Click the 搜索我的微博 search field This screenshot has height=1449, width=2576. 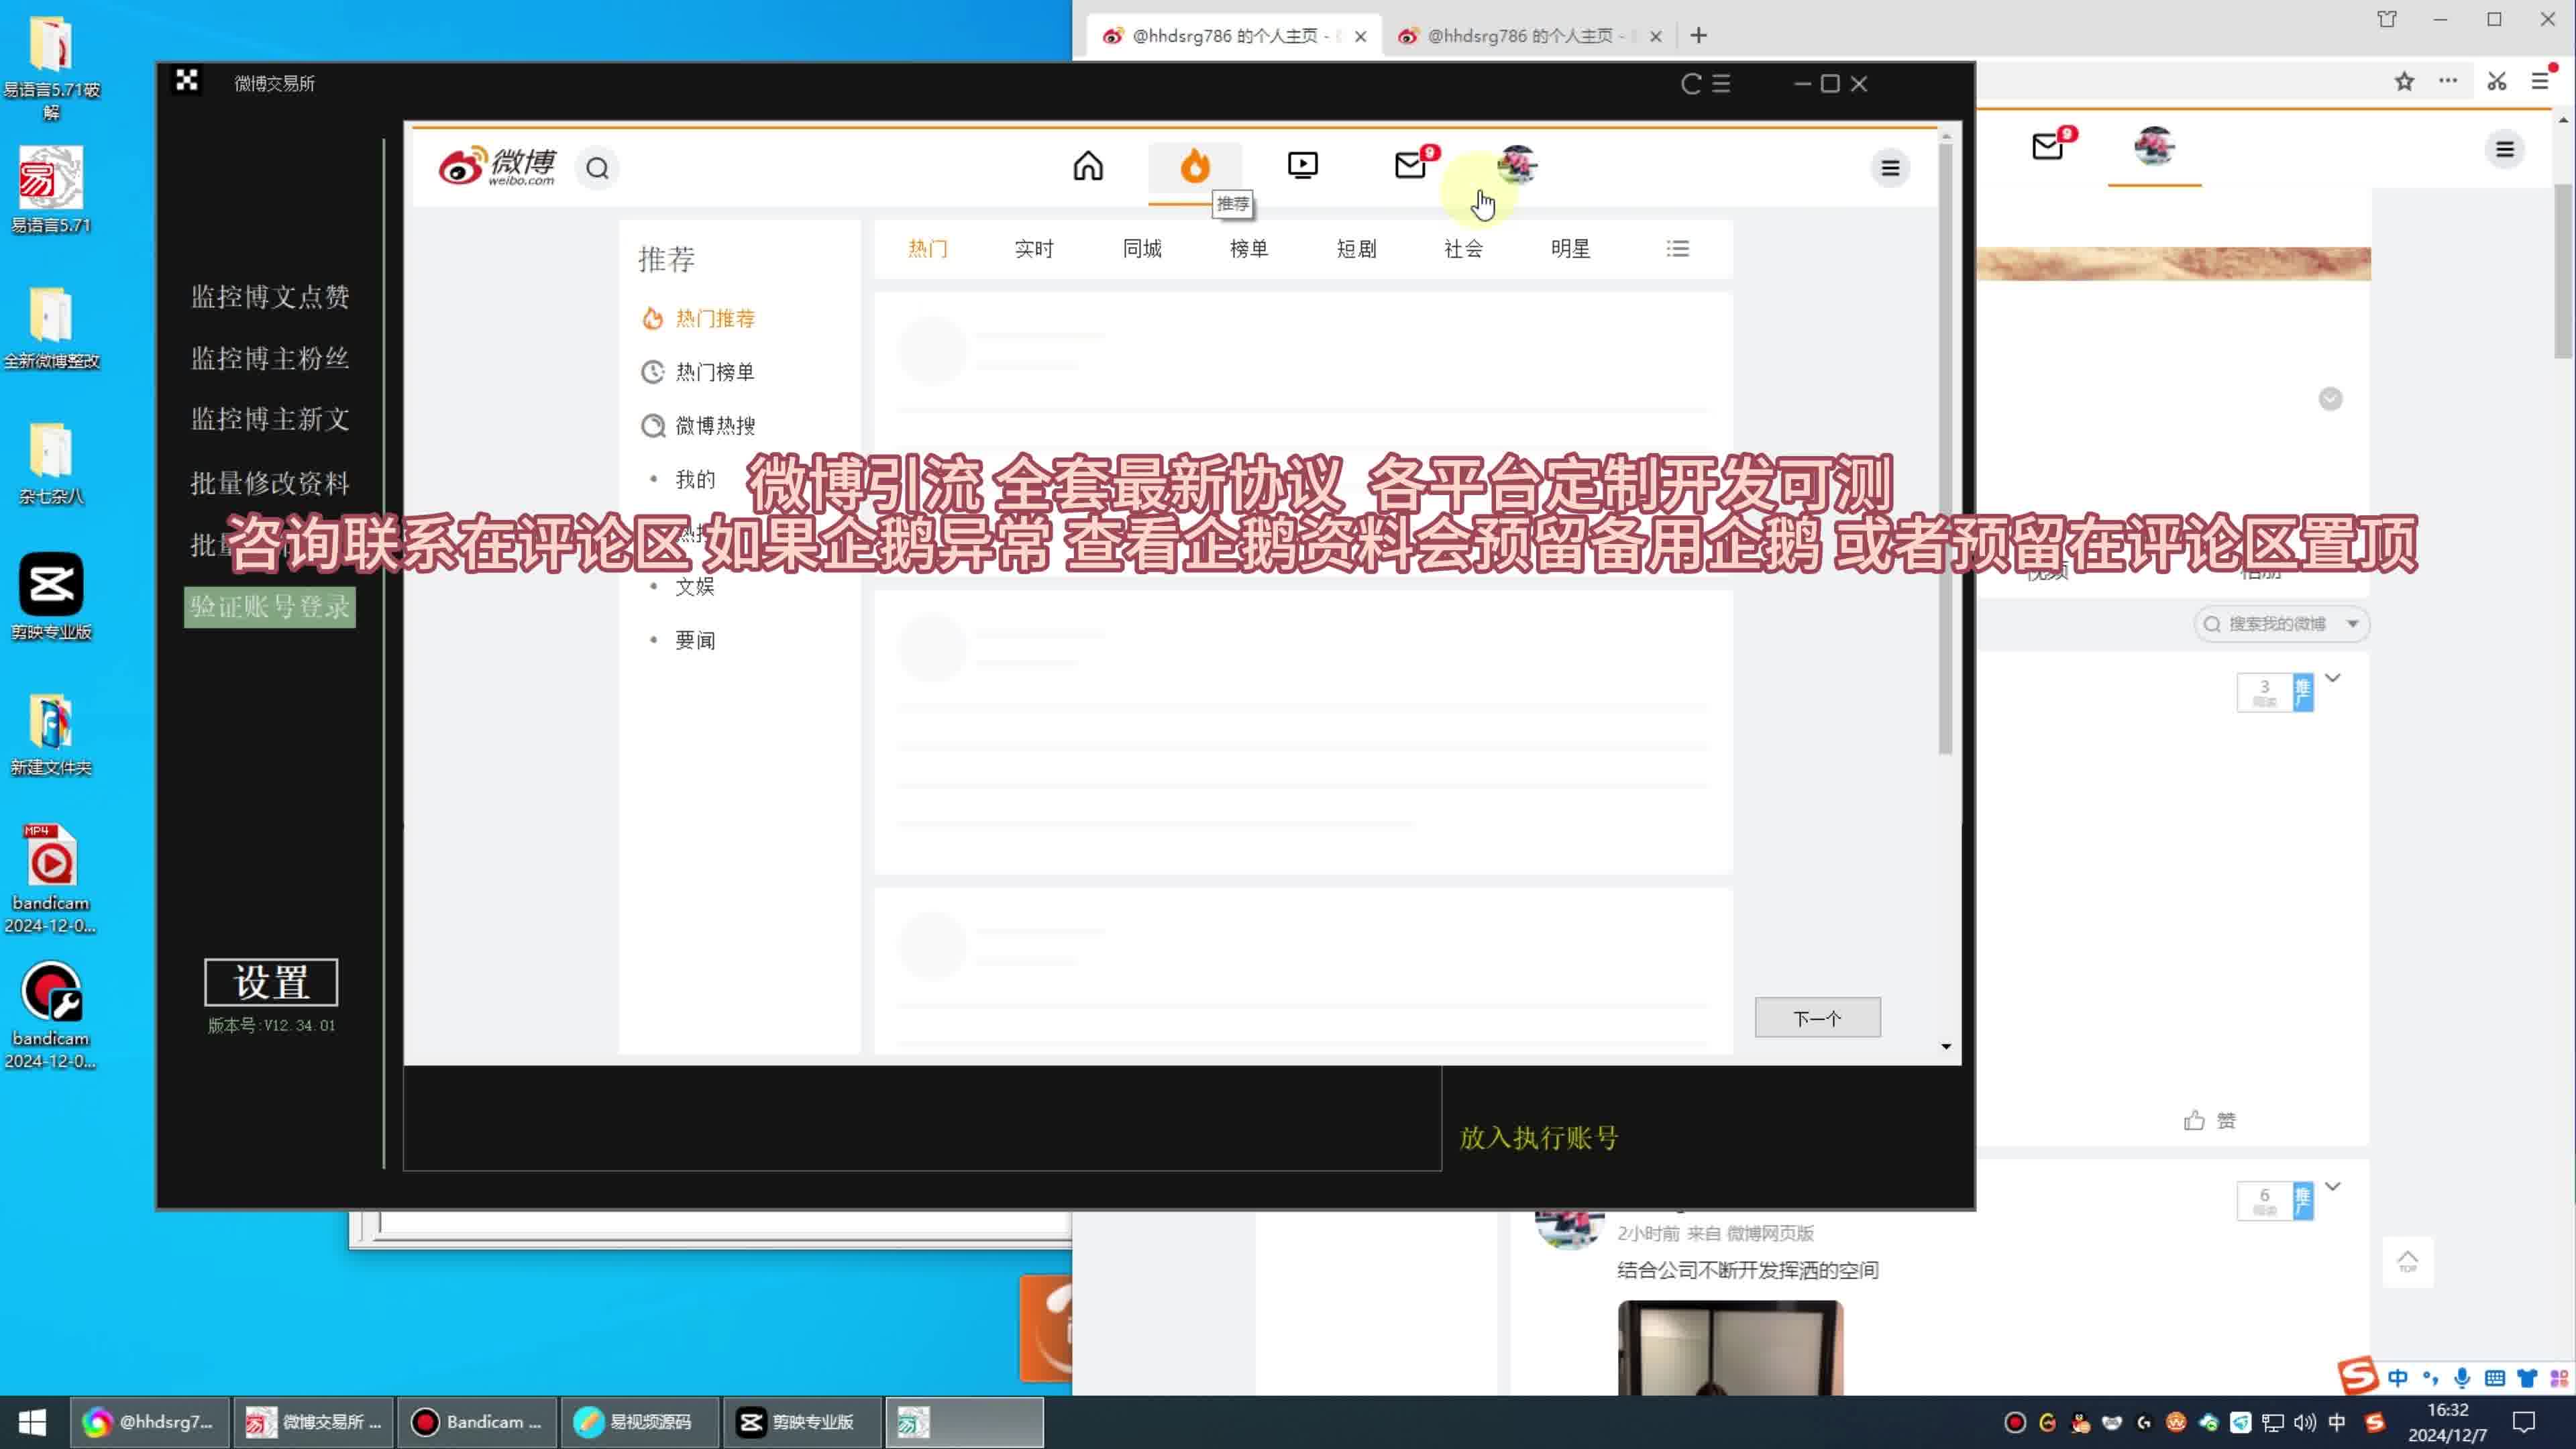[2281, 624]
